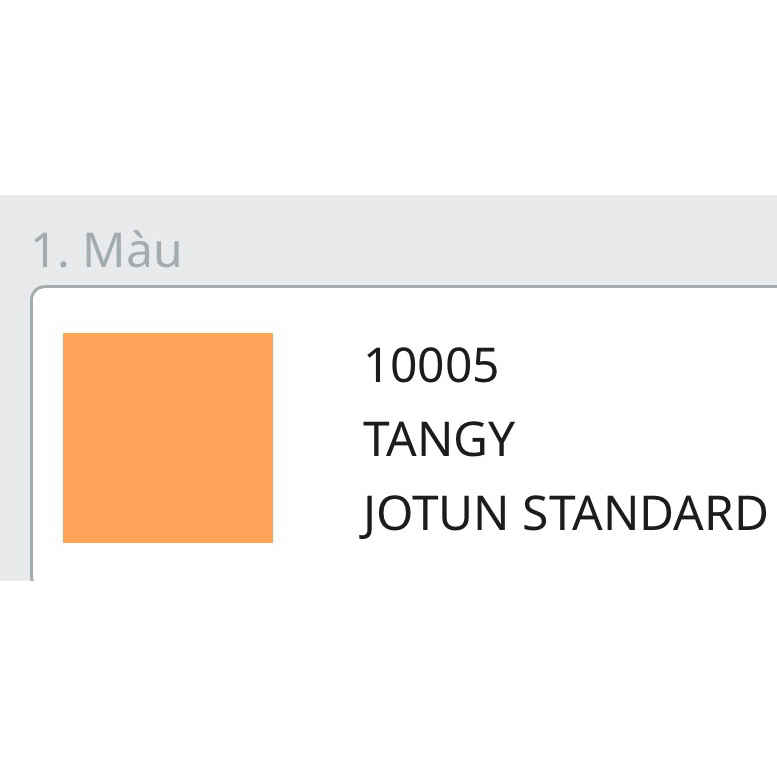Click the letter Y in TANGY
Viewport: 777px width, 777px height.
[500, 440]
